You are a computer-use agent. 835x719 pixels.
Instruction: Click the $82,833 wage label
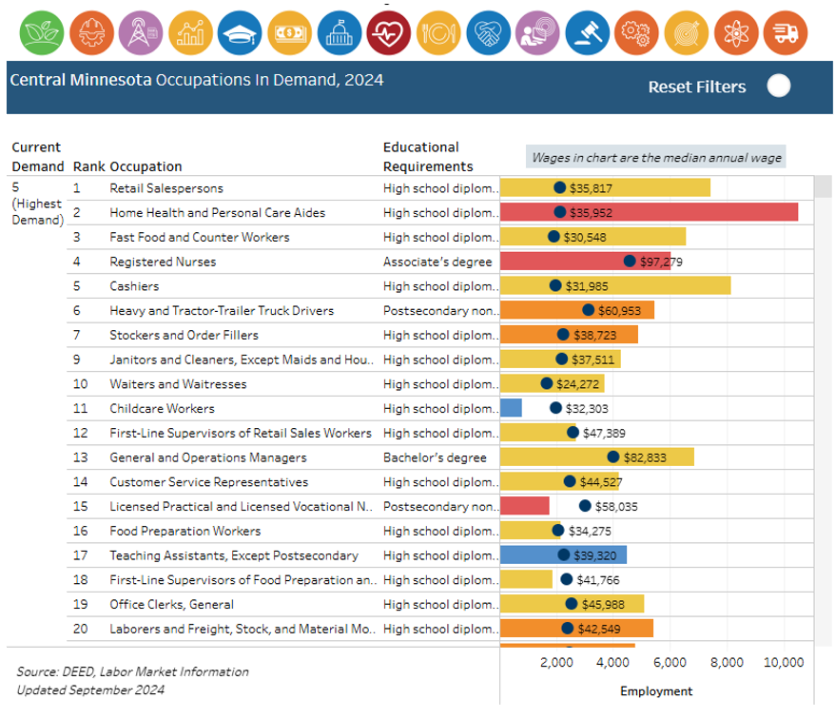pyautogui.click(x=645, y=457)
